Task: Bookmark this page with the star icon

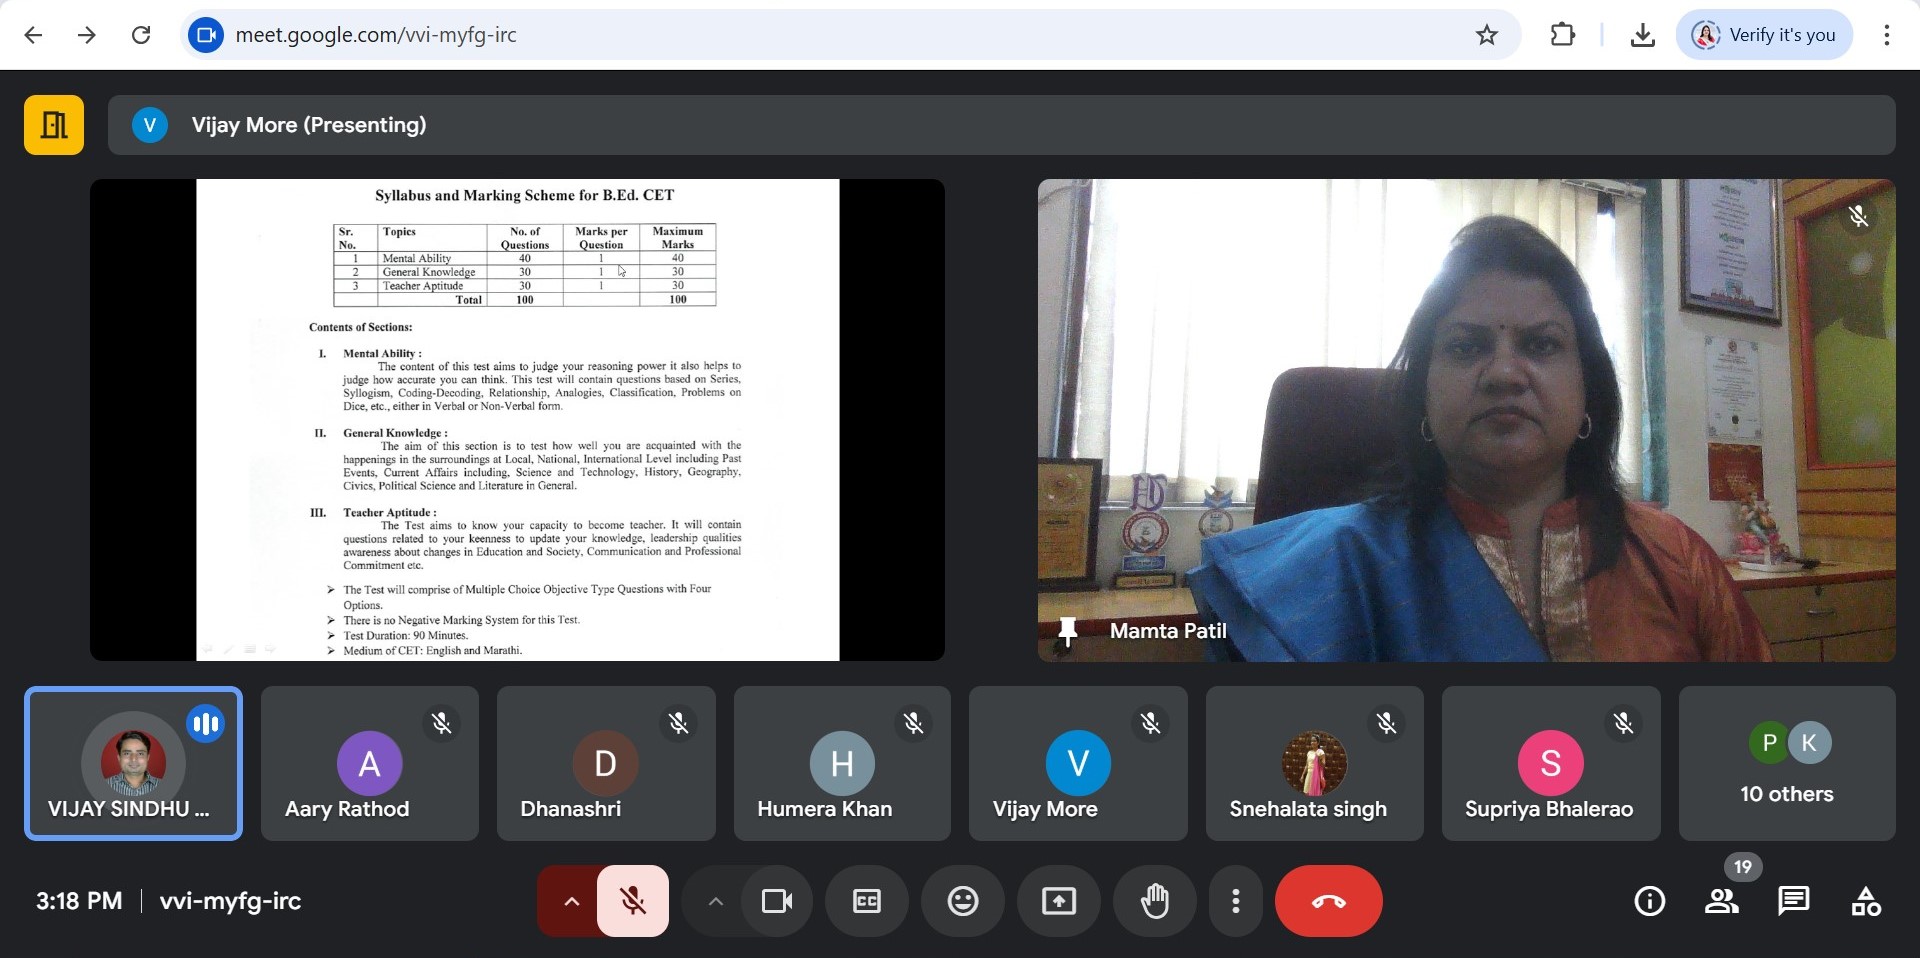Action: [x=1486, y=35]
